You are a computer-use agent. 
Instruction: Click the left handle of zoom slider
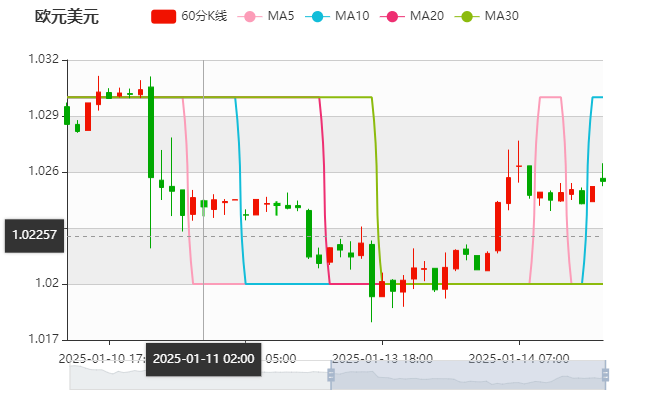point(329,375)
